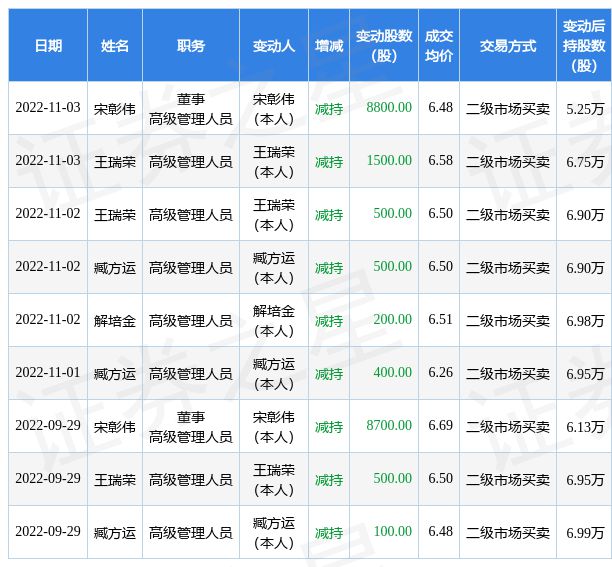612x567 pixels.
Task: Click the 2022-11-01 date cell
Action: (x=48, y=373)
